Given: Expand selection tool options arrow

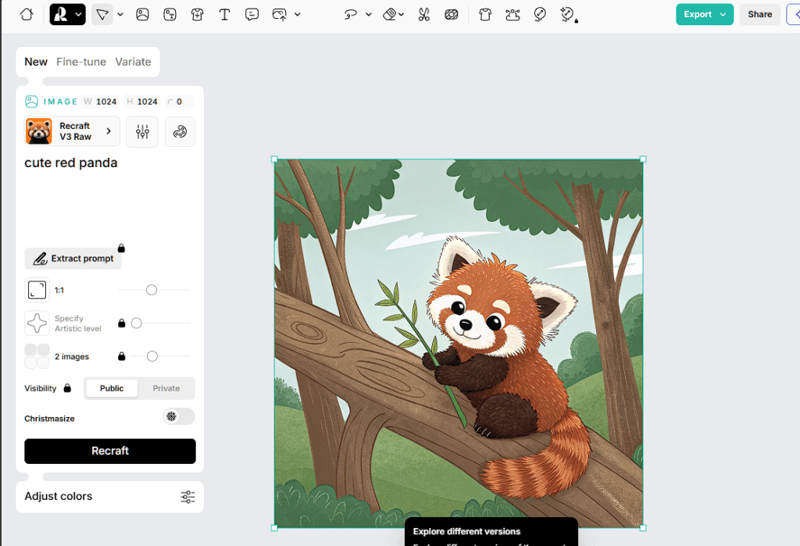Looking at the screenshot, I should click(x=120, y=14).
